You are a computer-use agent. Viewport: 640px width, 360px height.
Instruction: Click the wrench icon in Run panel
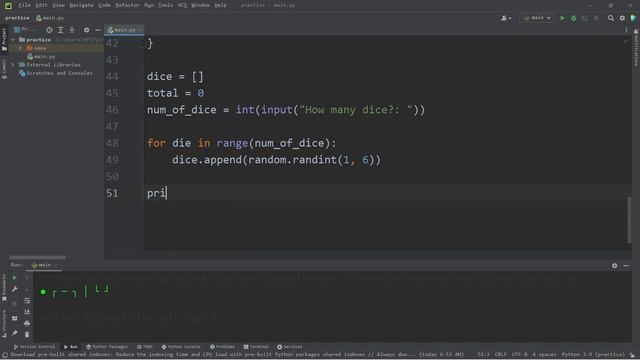[14, 289]
